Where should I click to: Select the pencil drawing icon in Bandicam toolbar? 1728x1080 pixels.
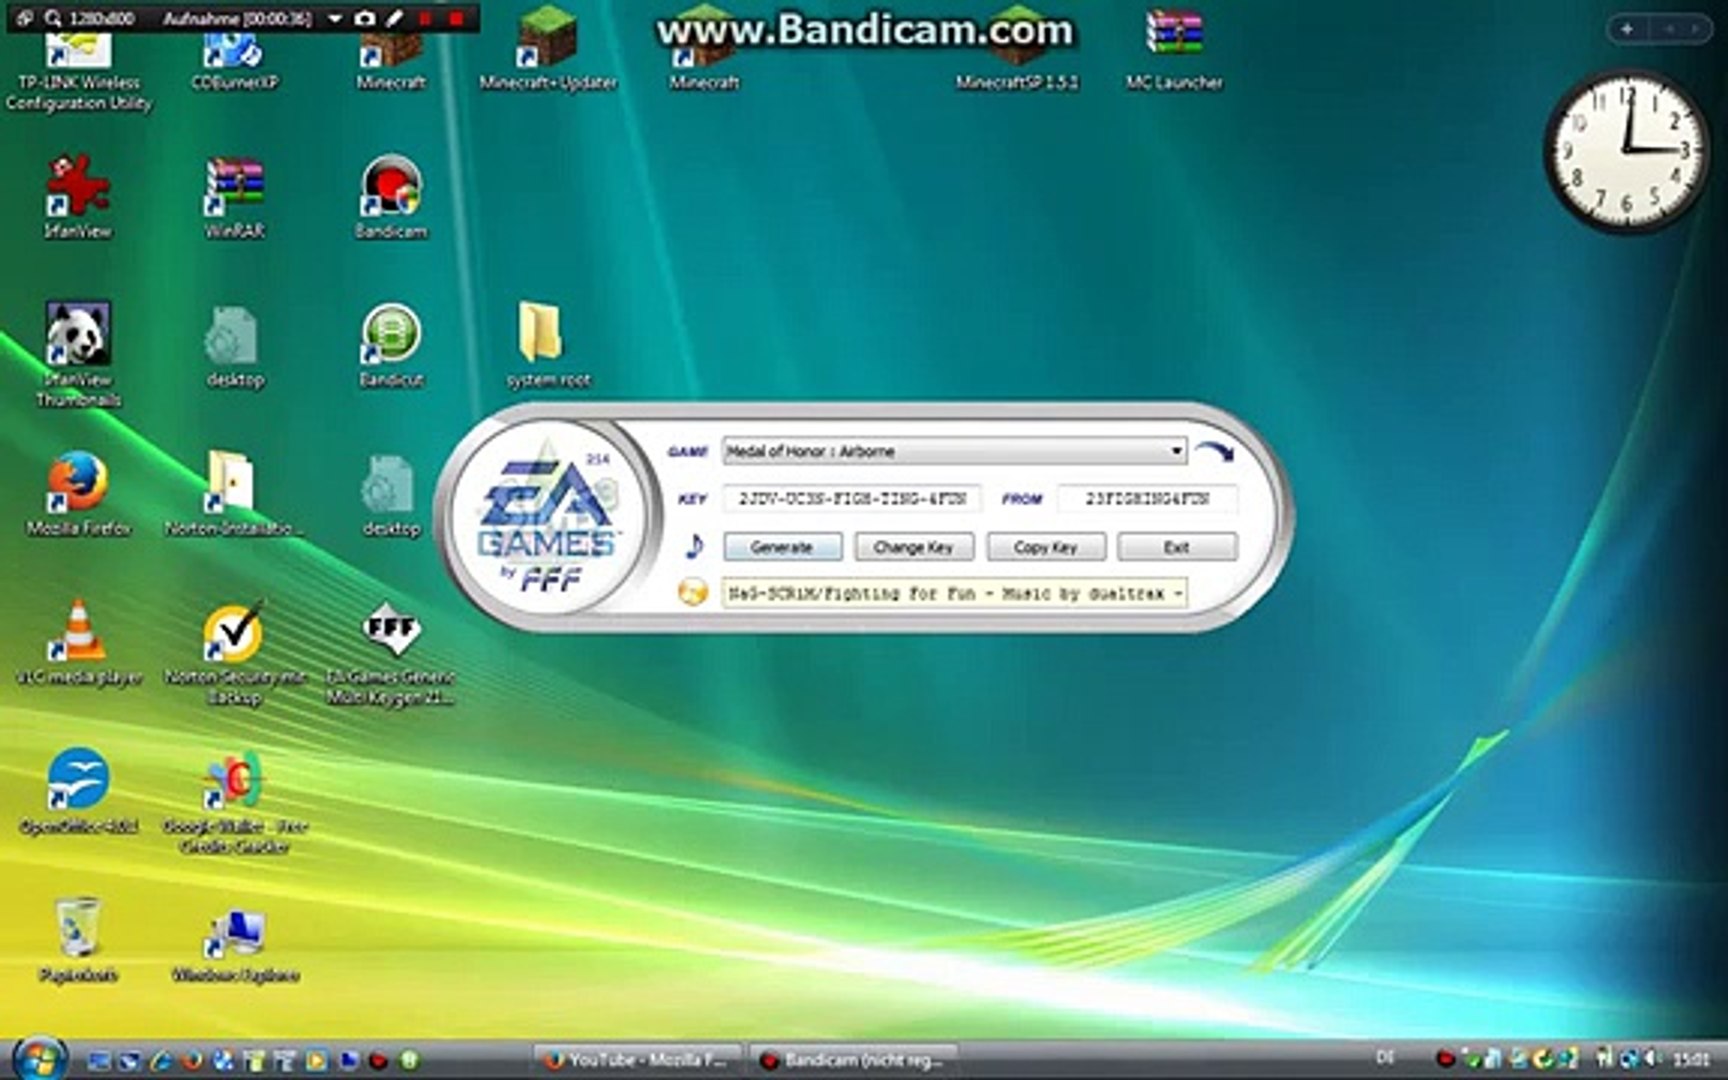click(392, 17)
